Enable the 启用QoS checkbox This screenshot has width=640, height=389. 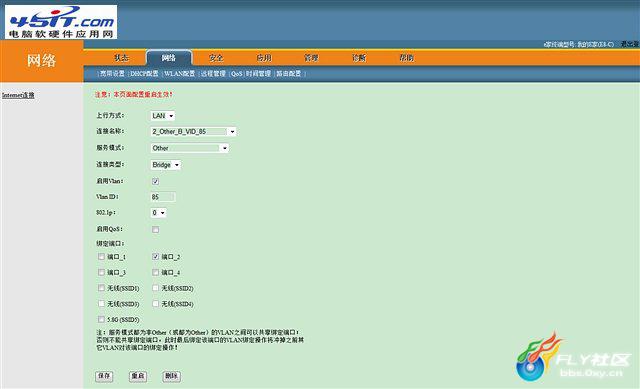tap(156, 229)
